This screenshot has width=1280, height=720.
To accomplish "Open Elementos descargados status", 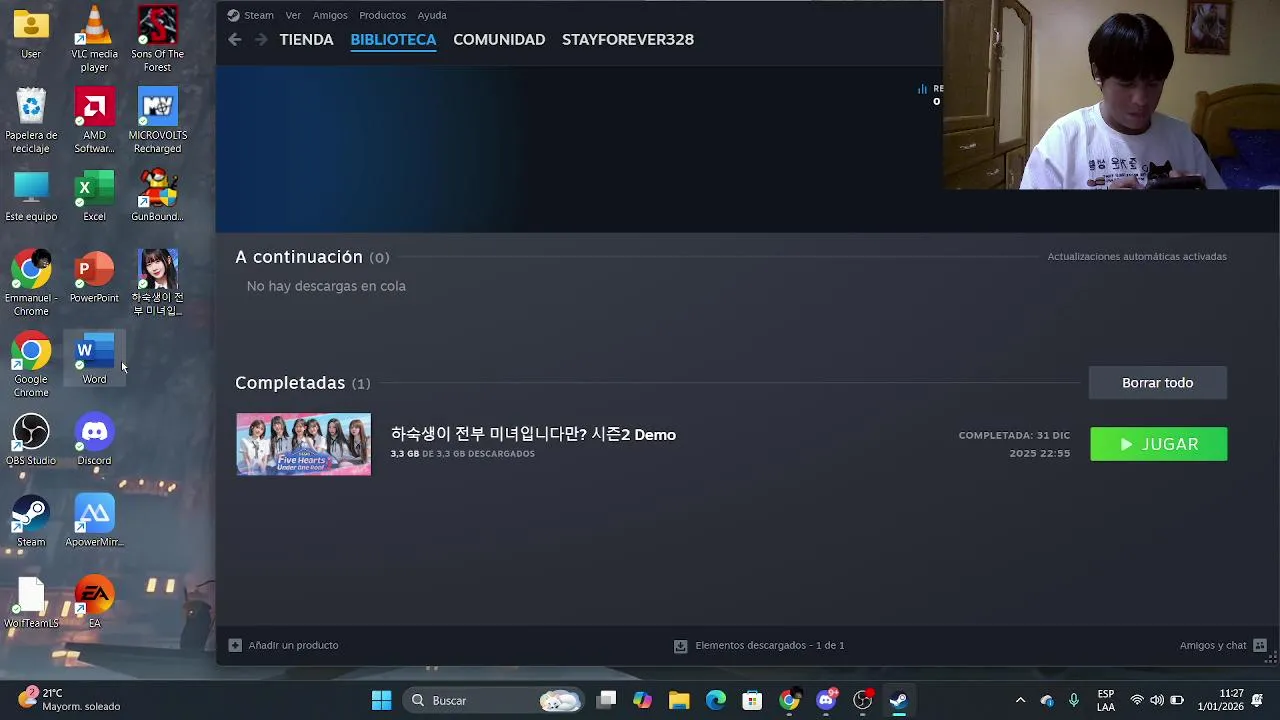I will pyautogui.click(x=769, y=645).
